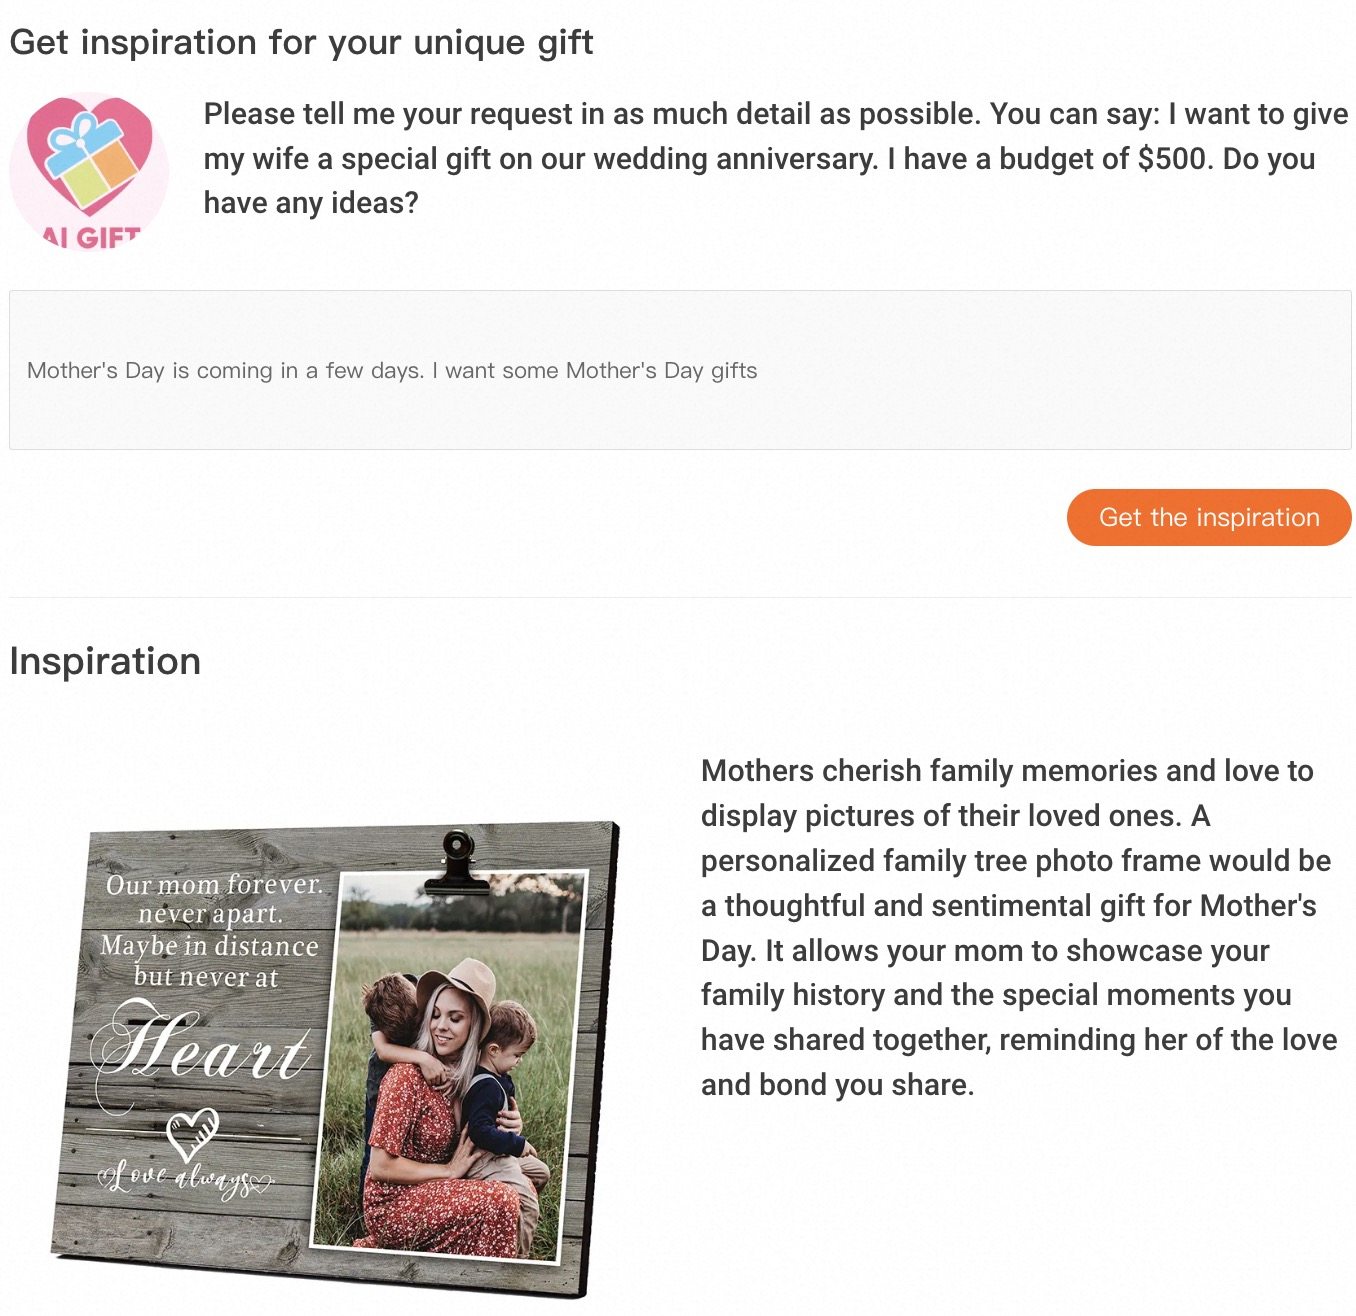Focus the Mother's Day request text box
Image resolution: width=1356 pixels, height=1316 pixels.
pos(680,370)
